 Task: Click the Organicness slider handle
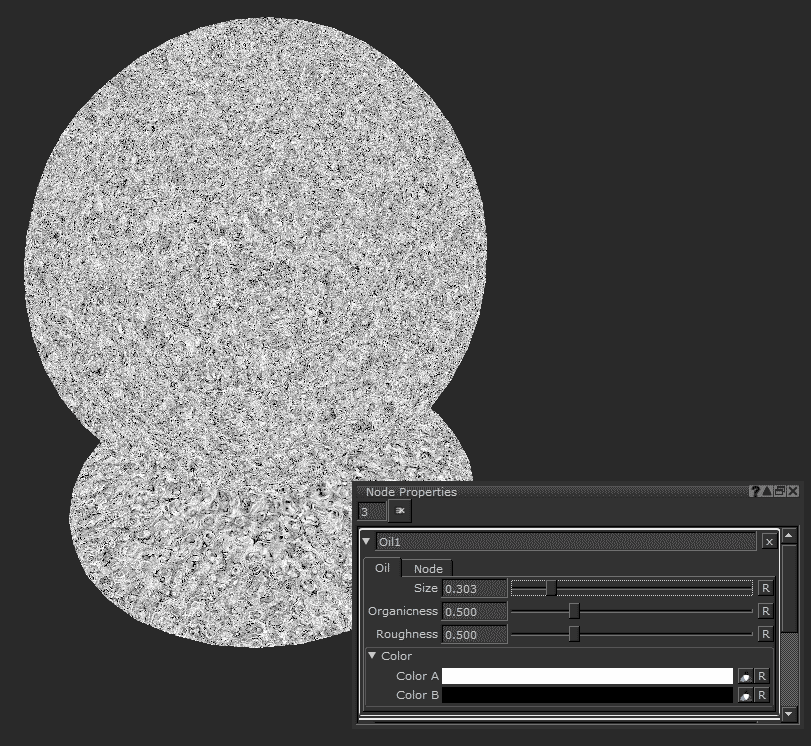click(x=574, y=611)
